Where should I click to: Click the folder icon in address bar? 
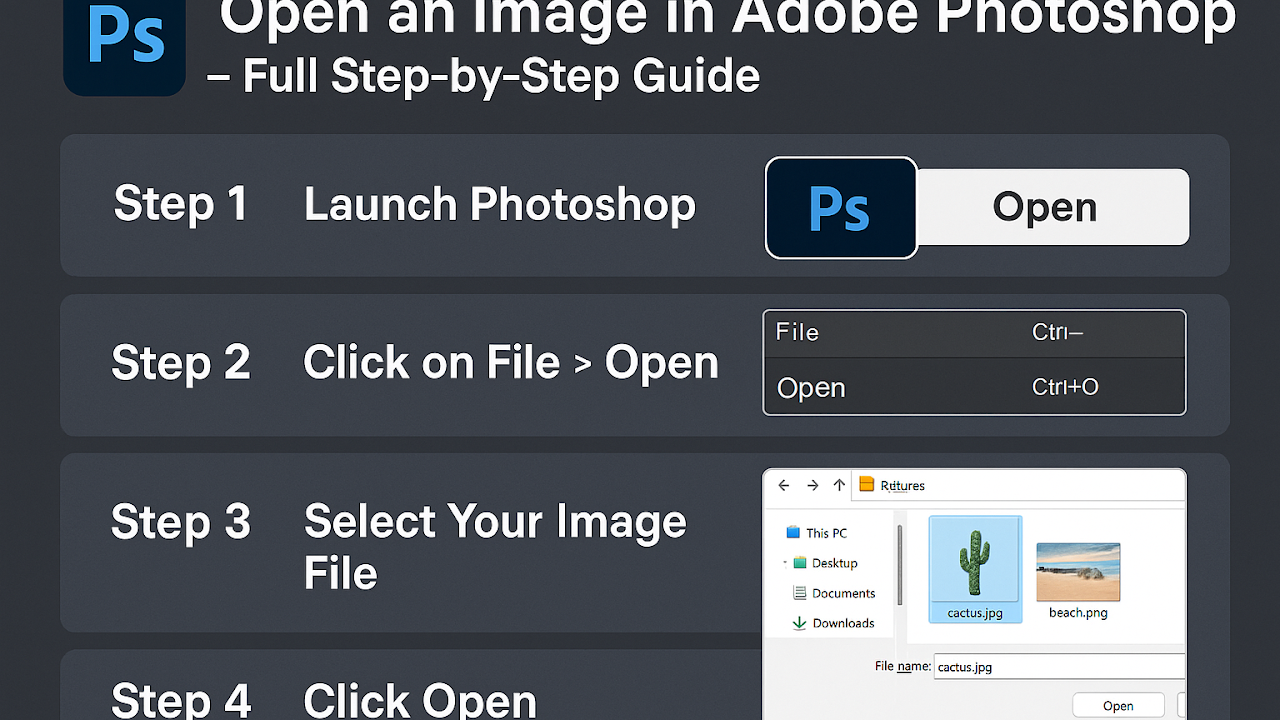(x=866, y=485)
